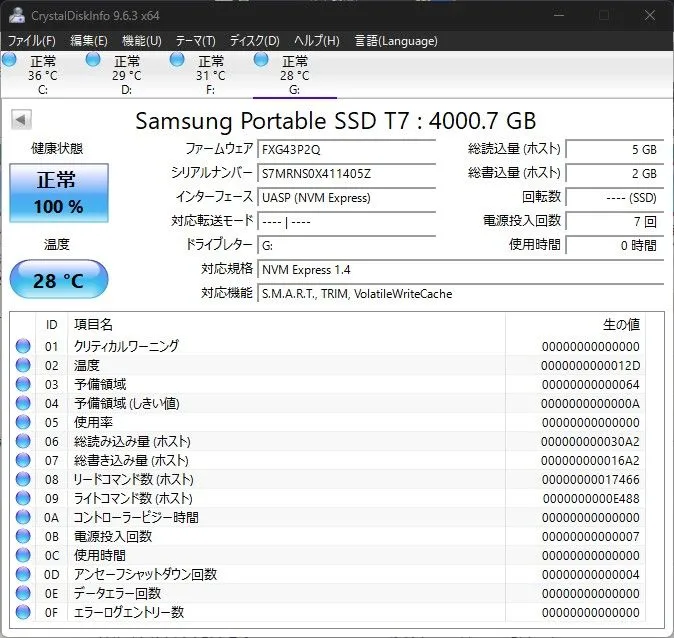The width and height of the screenshot is (674, 638).
Task: Select the F: drive status orb
Action: 177,60
